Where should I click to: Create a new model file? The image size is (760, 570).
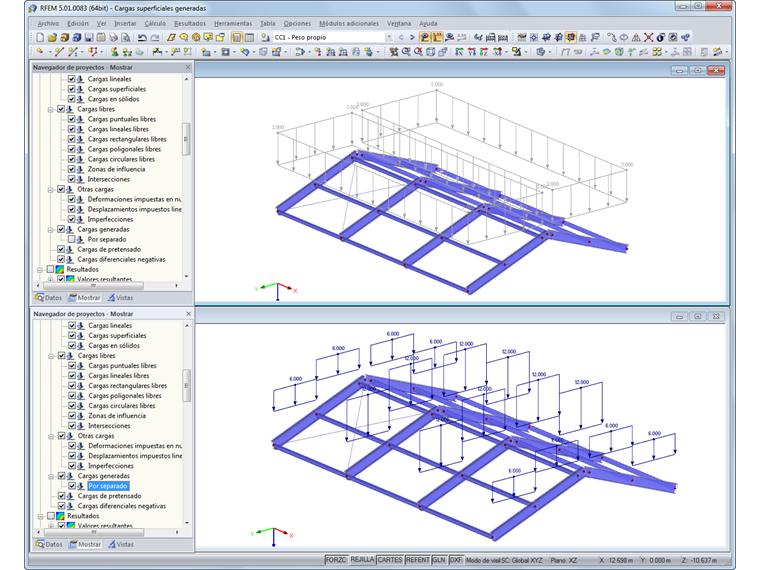tap(40, 37)
